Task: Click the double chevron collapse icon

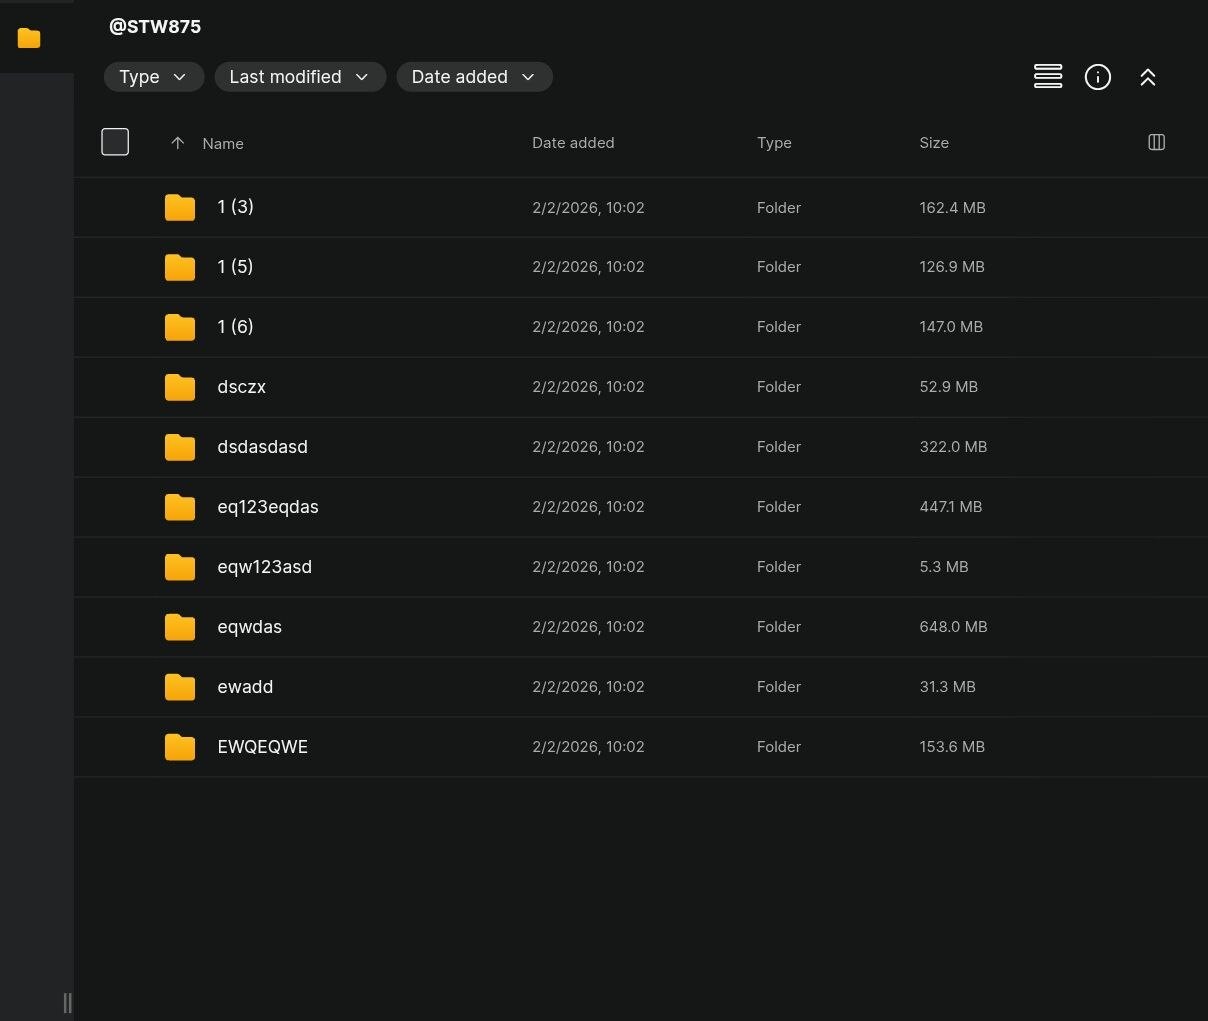Action: pyautogui.click(x=1147, y=77)
